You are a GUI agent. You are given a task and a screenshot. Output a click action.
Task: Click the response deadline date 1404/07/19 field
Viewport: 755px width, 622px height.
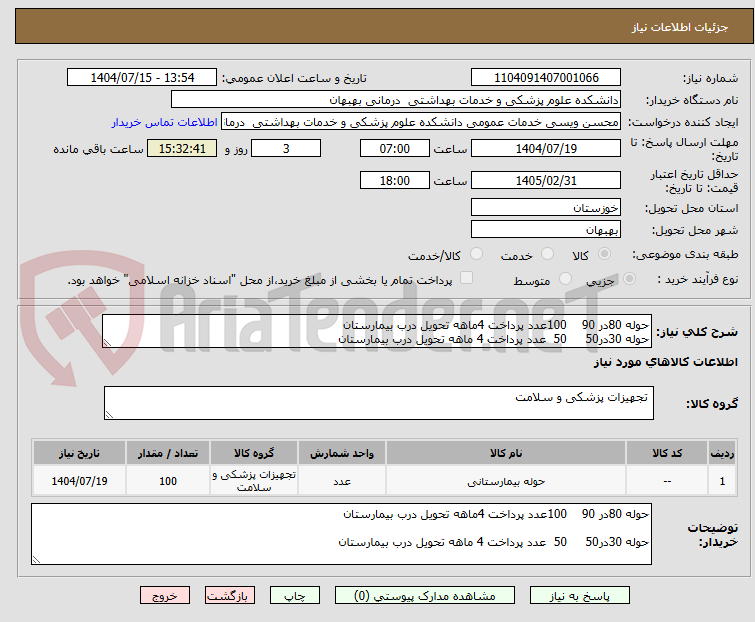coord(546,148)
